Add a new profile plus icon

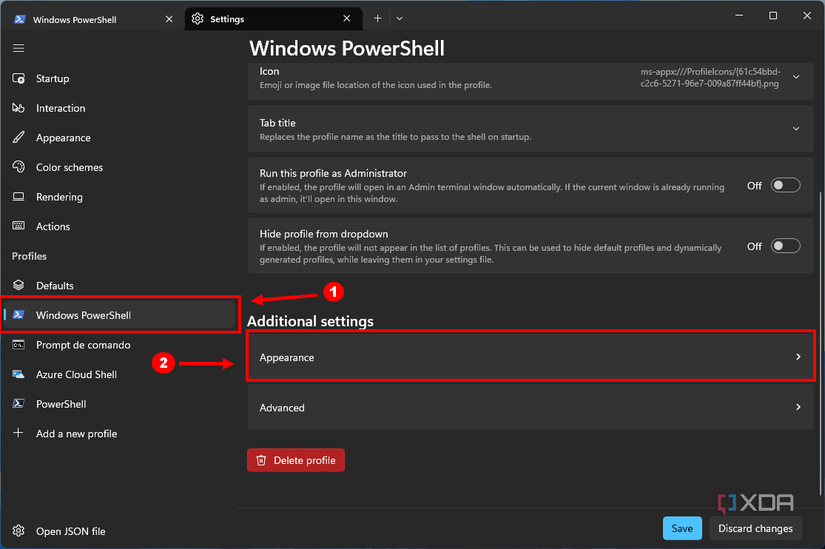[18, 434]
